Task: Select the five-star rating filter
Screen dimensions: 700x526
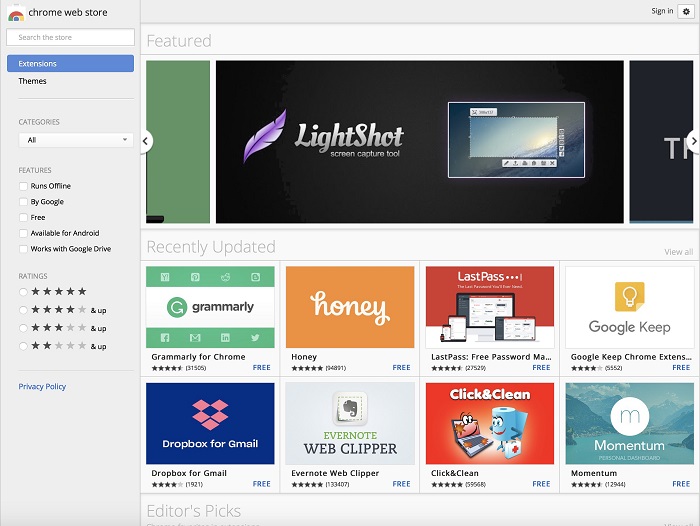Action: coord(23,292)
